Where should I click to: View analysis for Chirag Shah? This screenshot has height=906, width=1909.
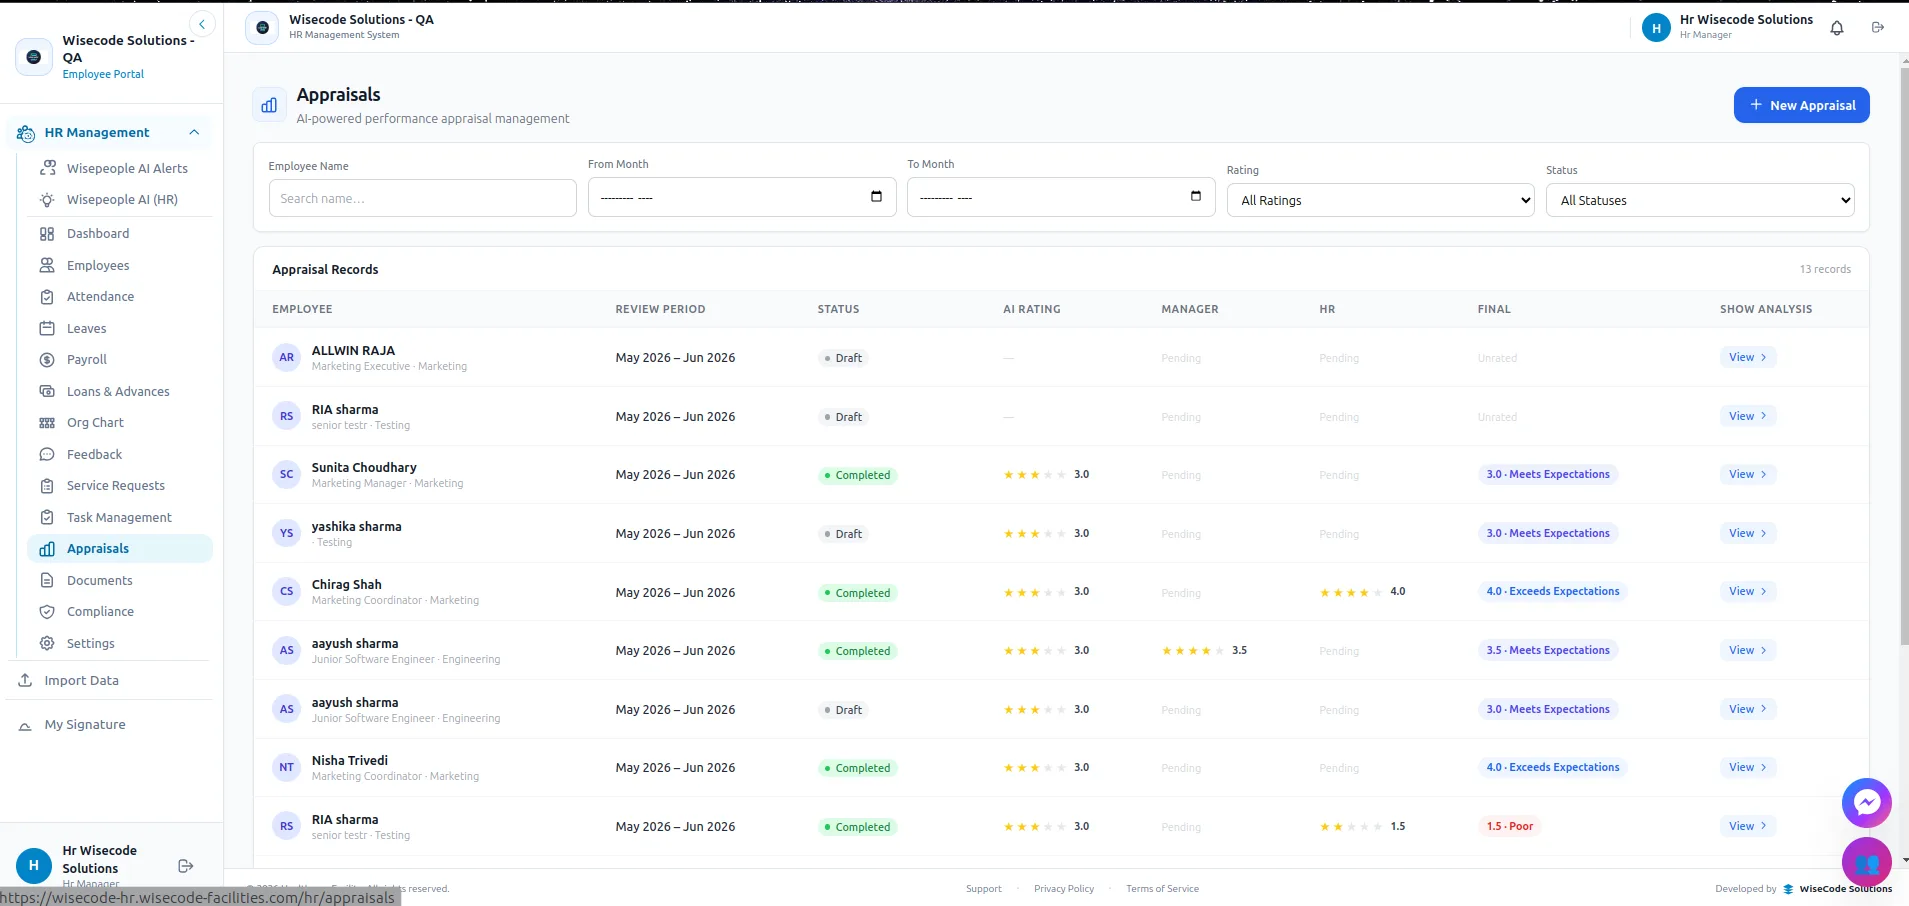(1748, 591)
